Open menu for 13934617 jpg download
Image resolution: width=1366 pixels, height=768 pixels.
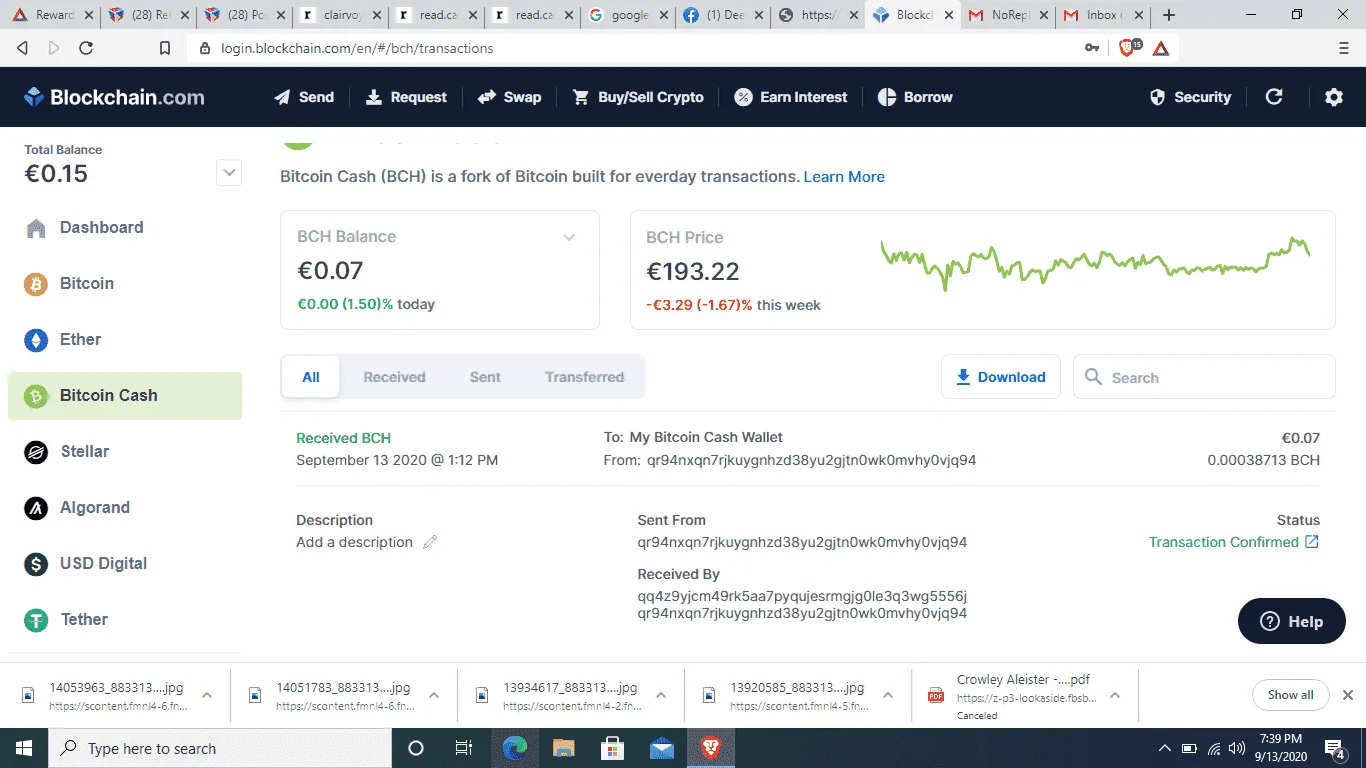coord(661,695)
